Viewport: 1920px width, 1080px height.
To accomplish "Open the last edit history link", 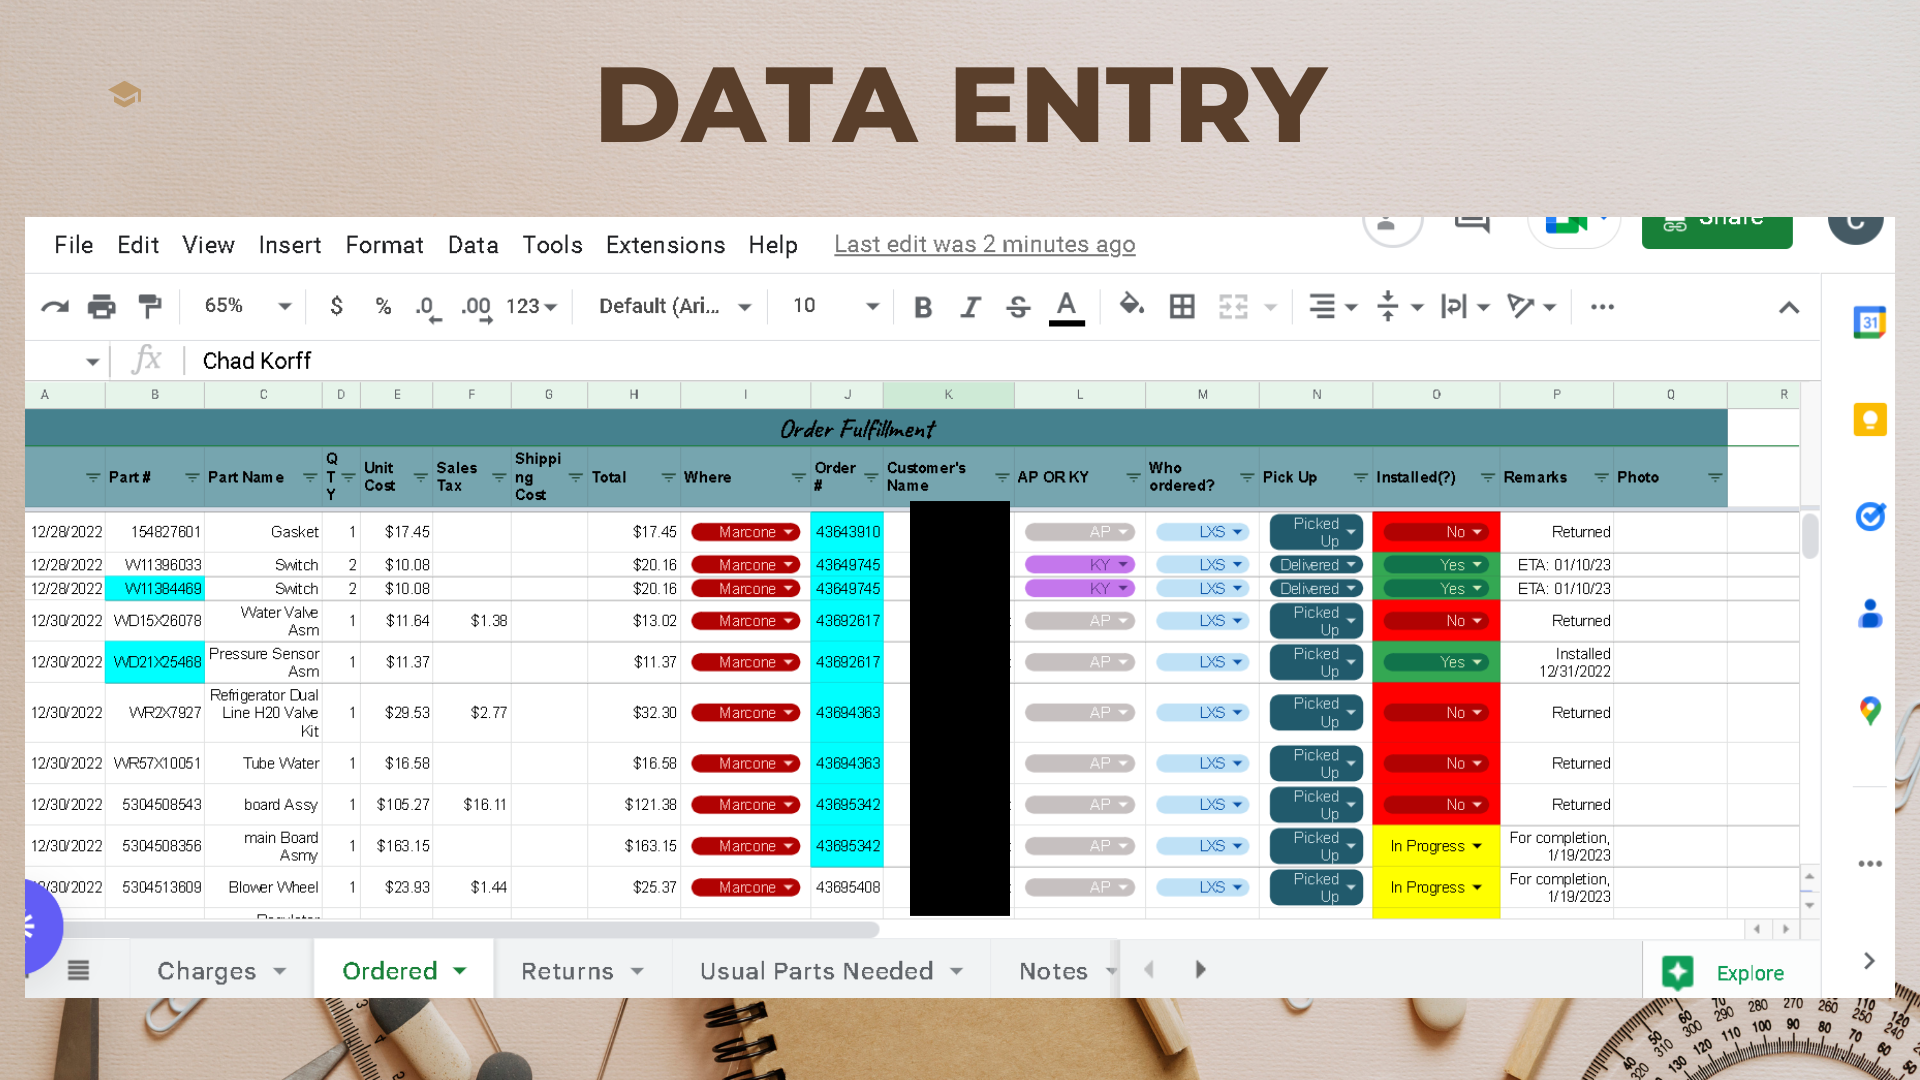I will click(984, 245).
